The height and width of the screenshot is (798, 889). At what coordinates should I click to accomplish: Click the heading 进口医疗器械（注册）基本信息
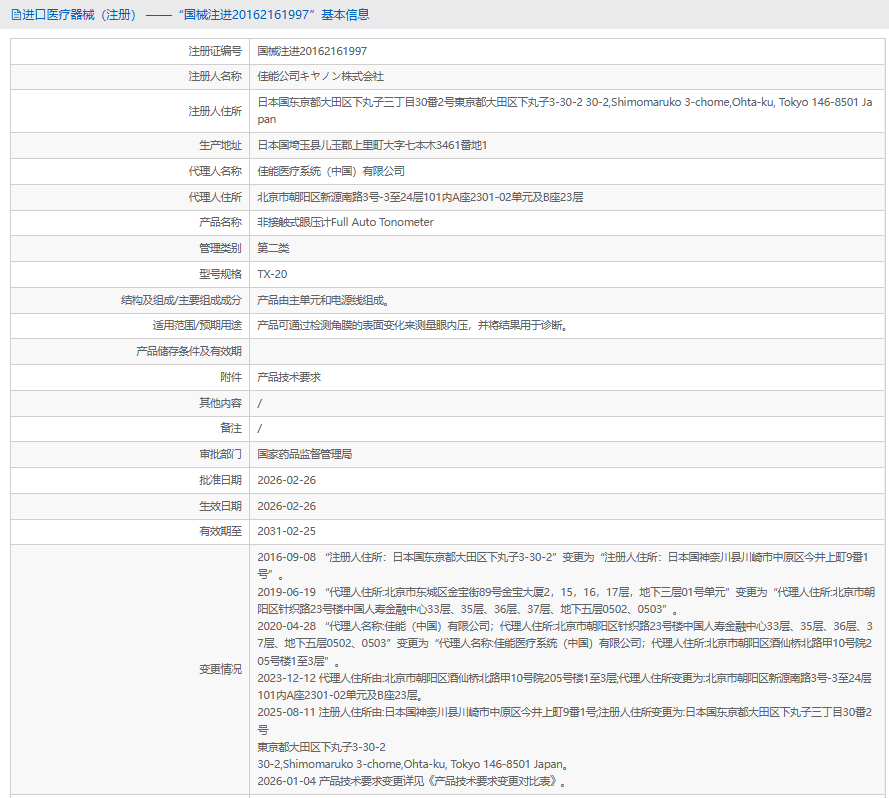(196, 15)
